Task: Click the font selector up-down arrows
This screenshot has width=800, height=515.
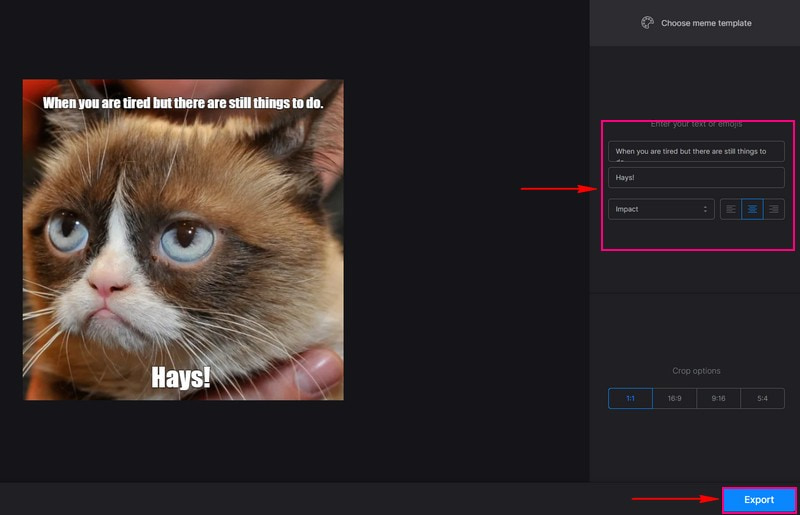Action: point(705,209)
